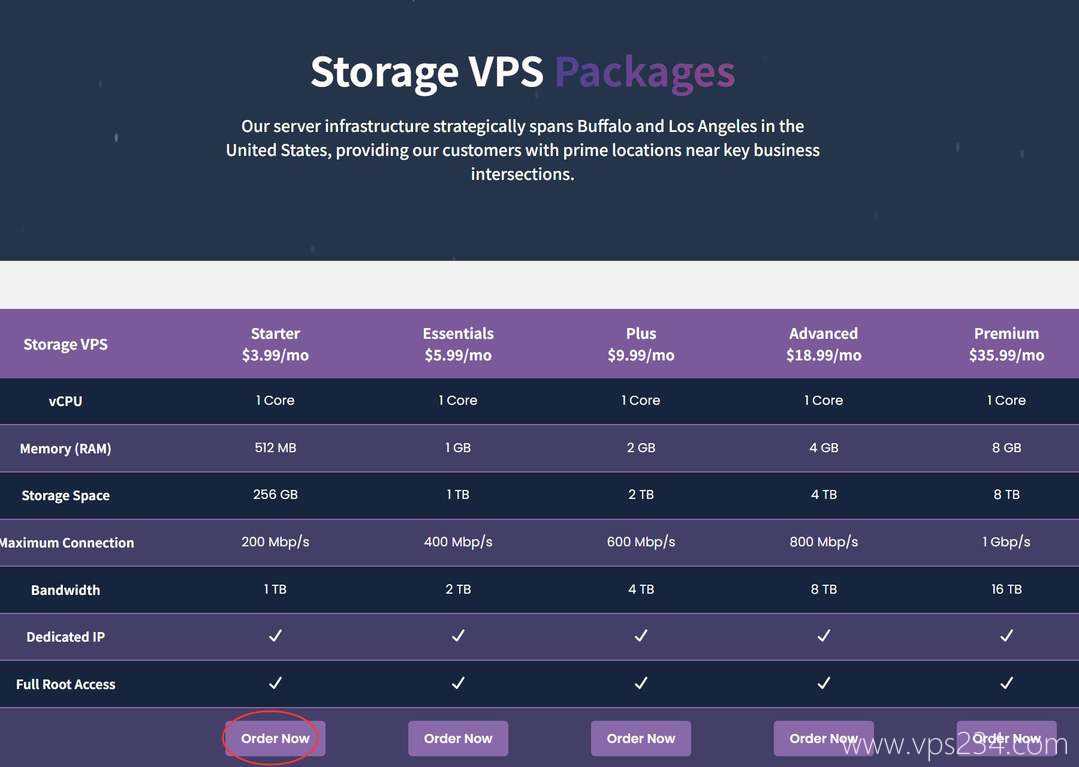Viewport: 1079px width, 767px height.
Task: Click Advanced plan's Dedicated IP checkmark
Action: tap(824, 636)
